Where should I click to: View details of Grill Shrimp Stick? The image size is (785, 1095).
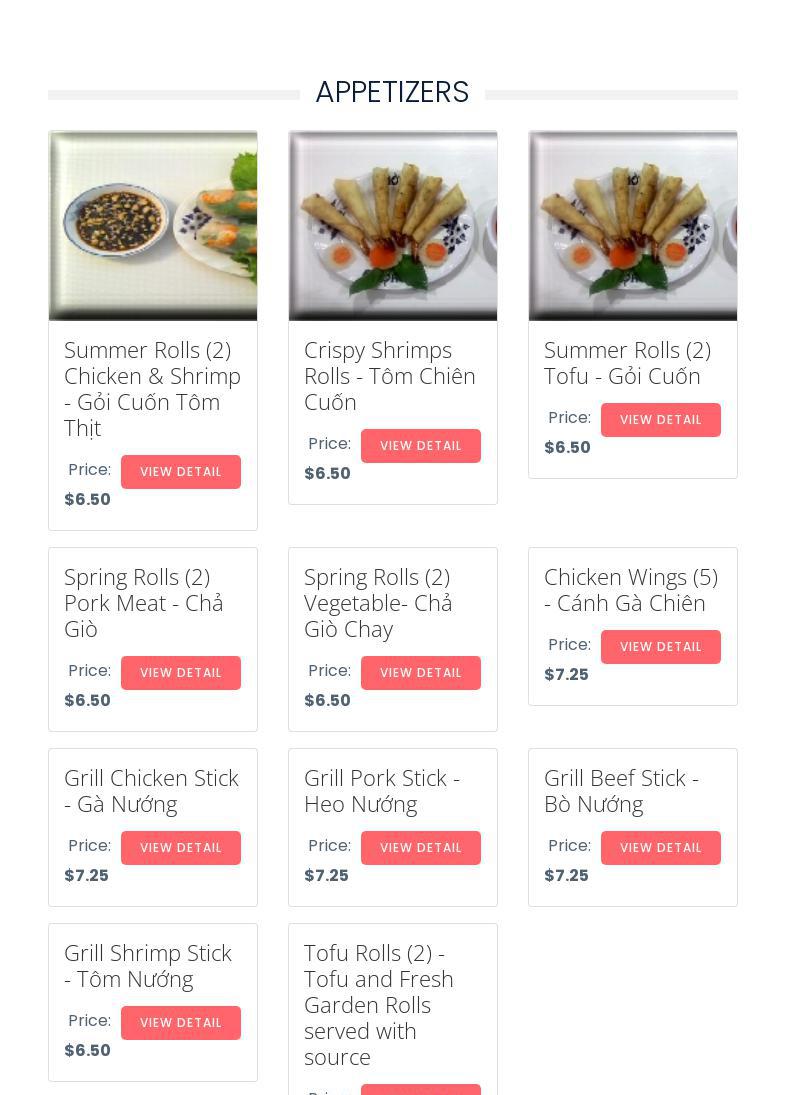[x=180, y=1023]
